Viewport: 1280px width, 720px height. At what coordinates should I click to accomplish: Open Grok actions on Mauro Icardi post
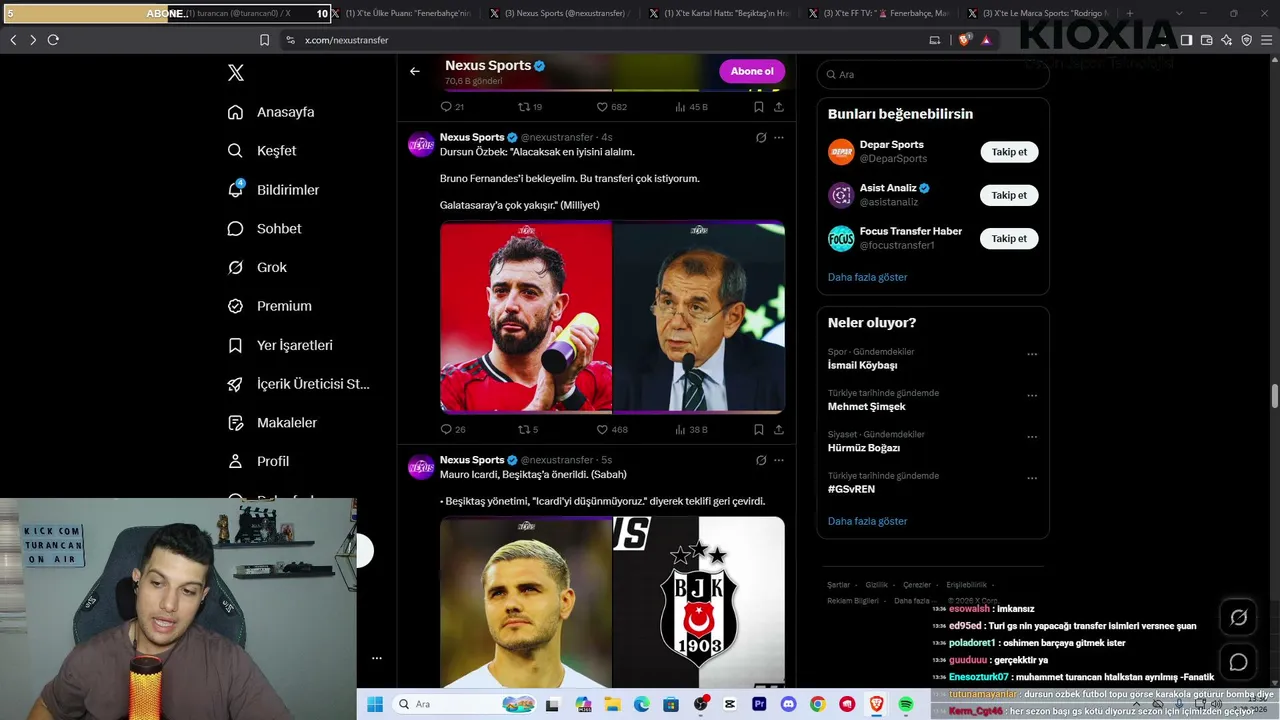tap(761, 461)
